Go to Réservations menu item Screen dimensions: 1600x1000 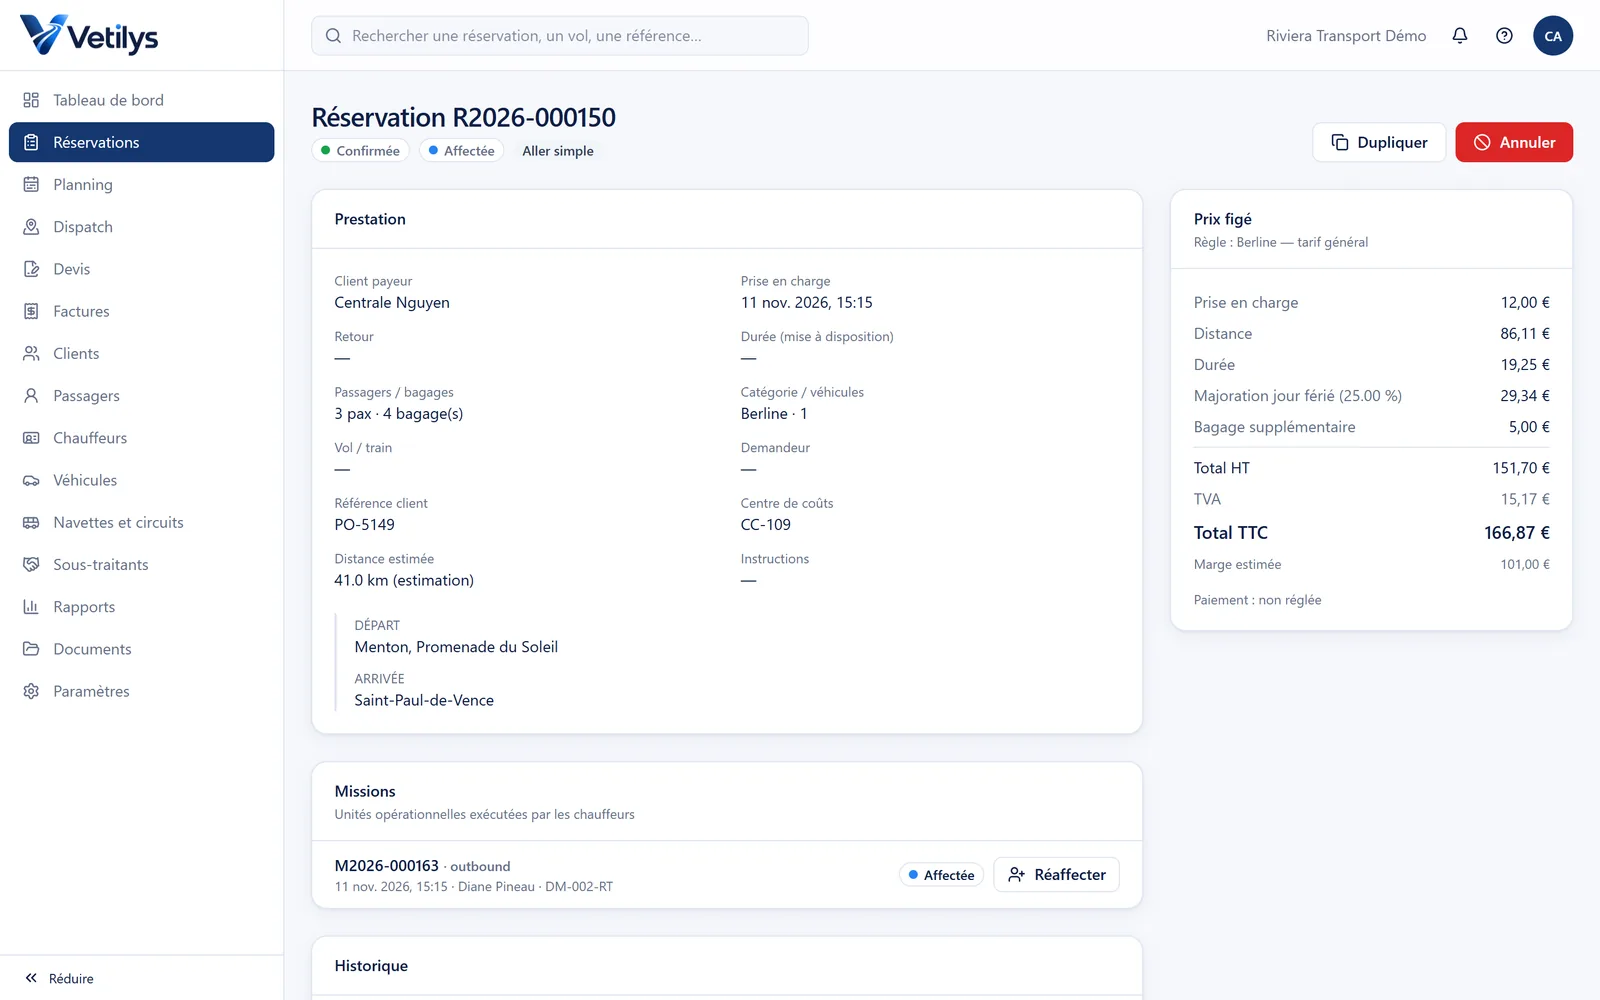click(x=141, y=142)
